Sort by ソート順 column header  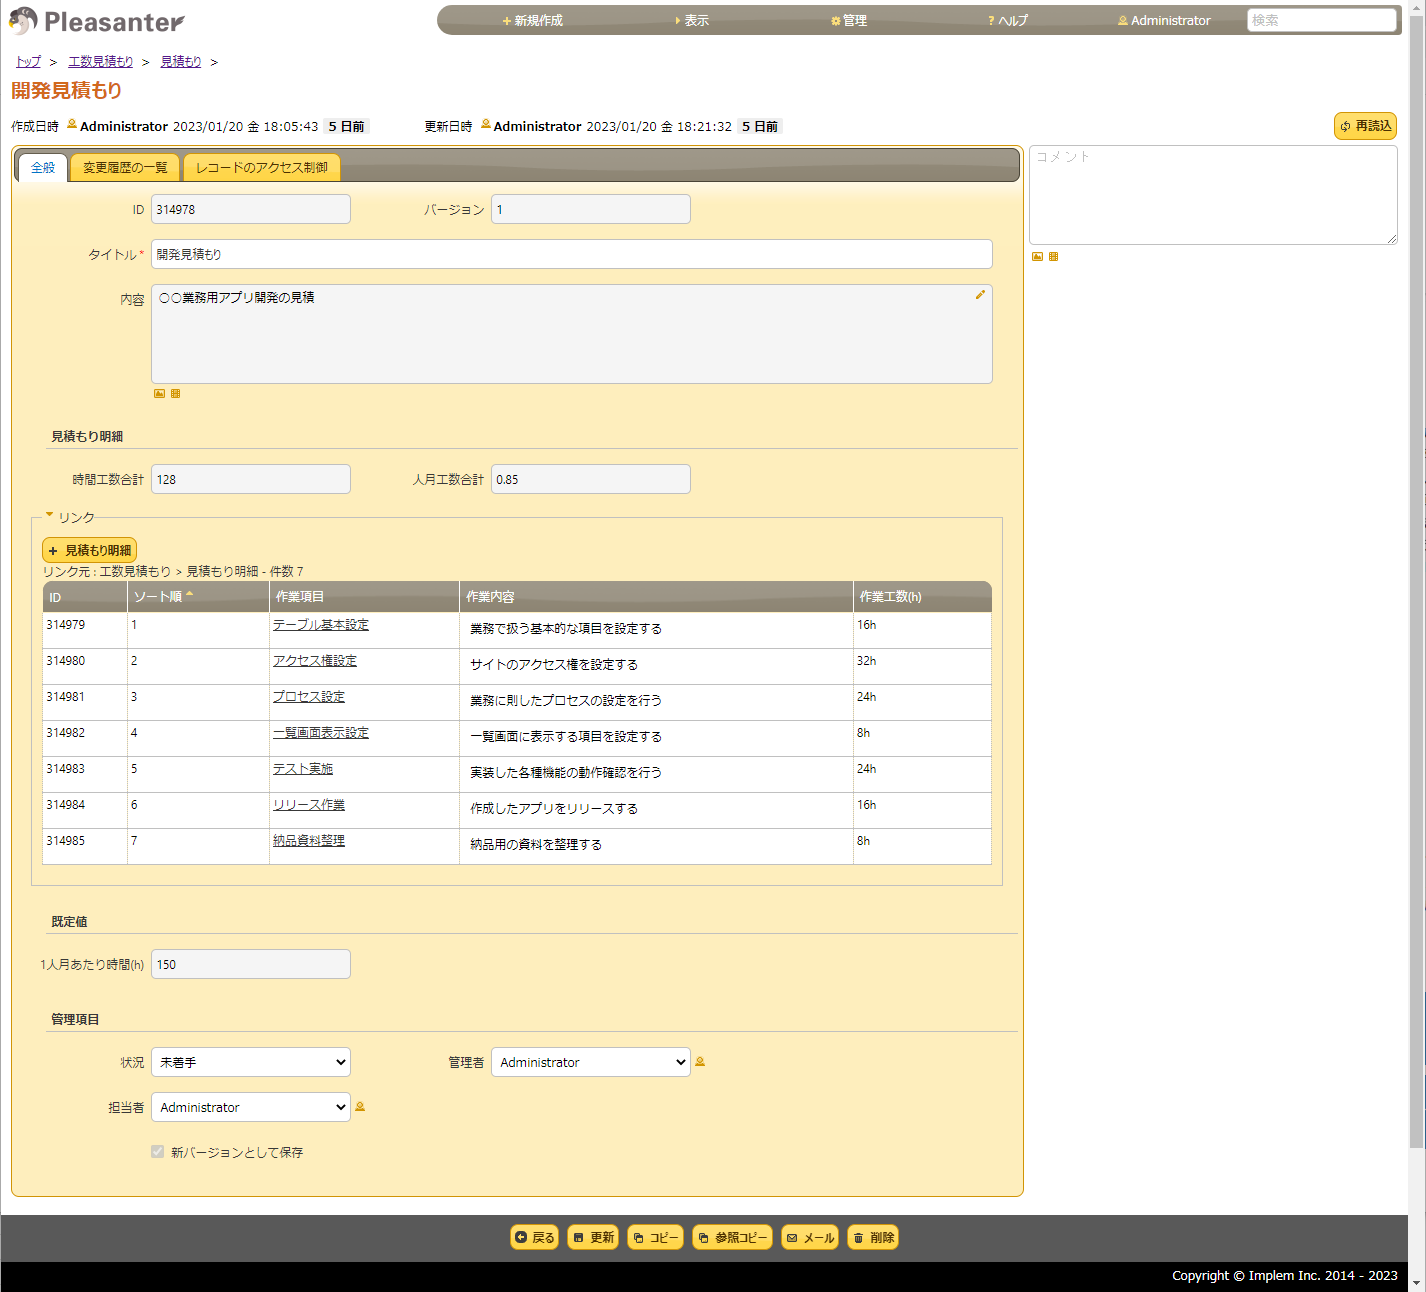(199, 597)
